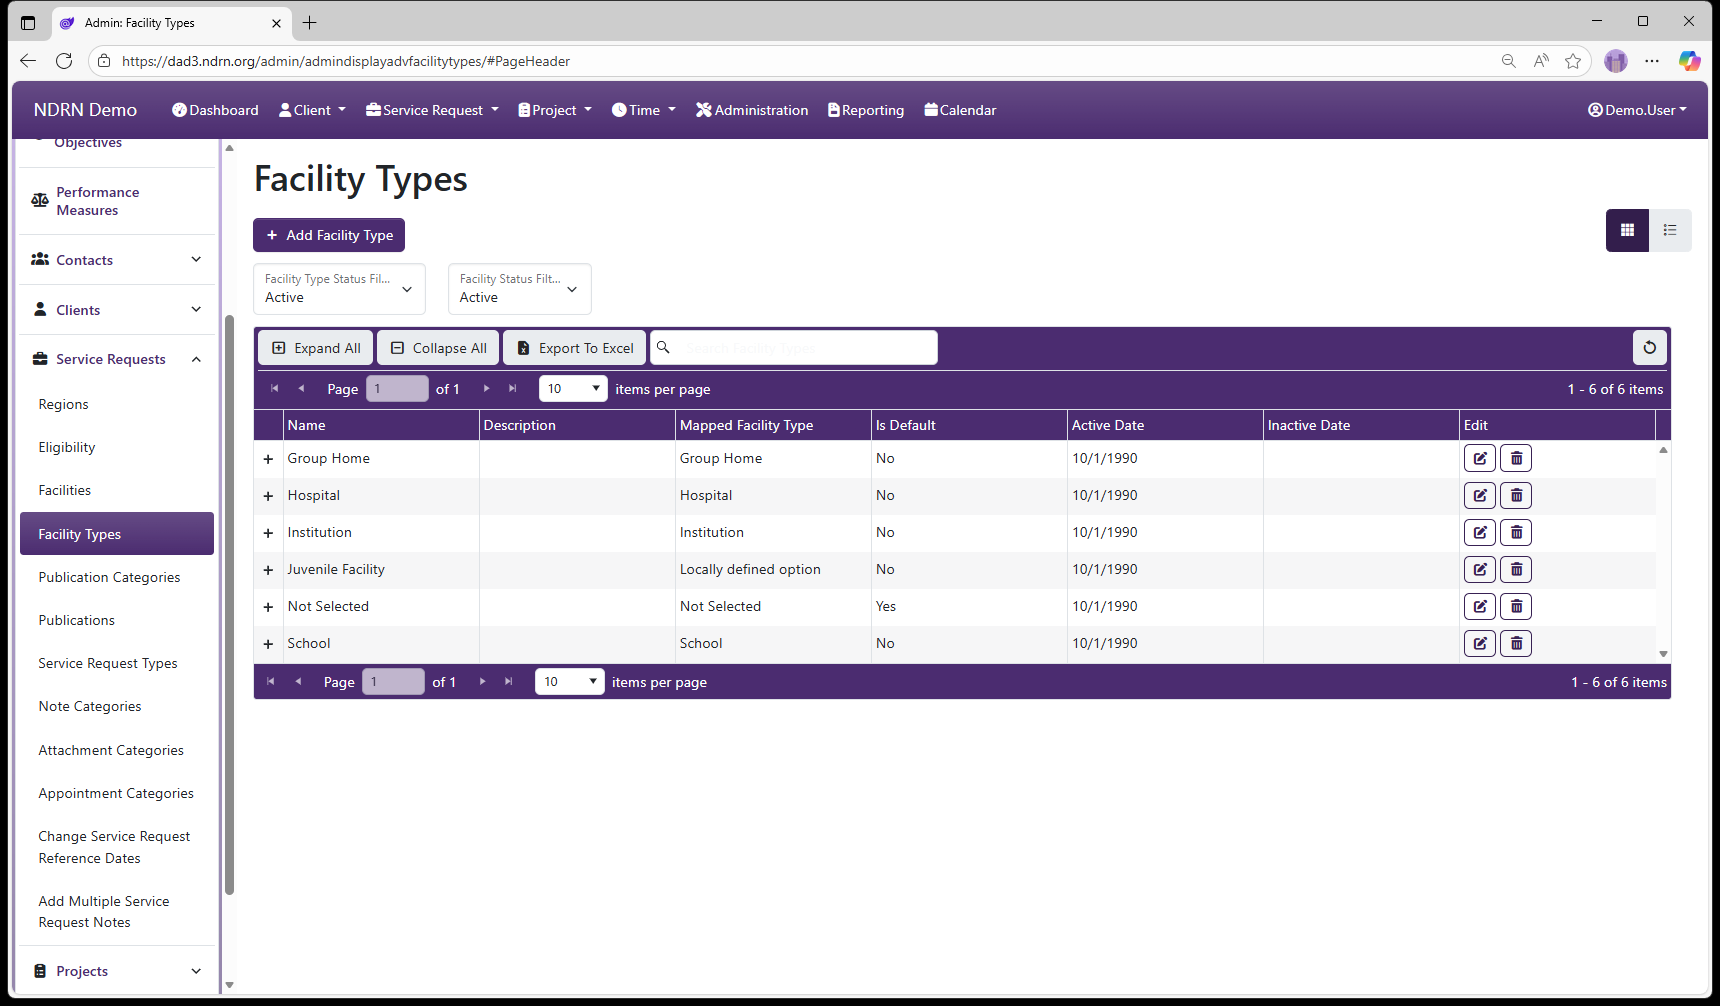
Task: Open Demo.User account menu
Action: [1637, 110]
